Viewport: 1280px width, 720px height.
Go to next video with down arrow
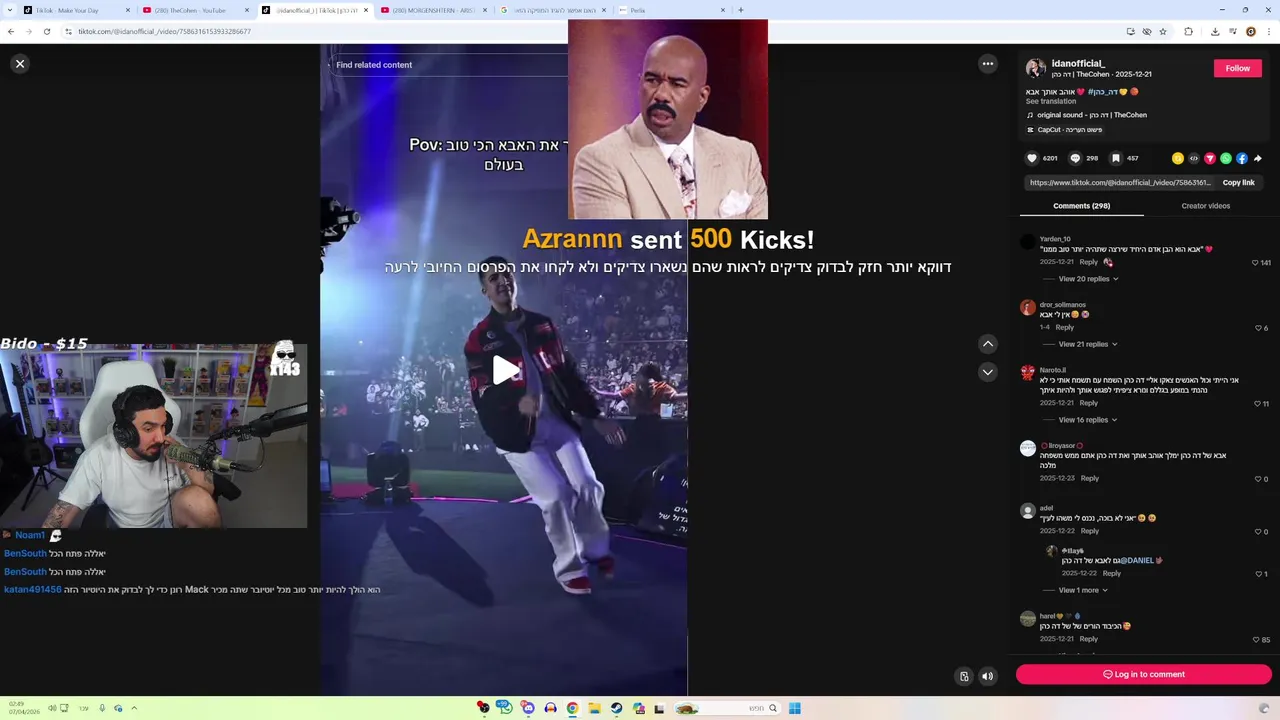tap(988, 372)
